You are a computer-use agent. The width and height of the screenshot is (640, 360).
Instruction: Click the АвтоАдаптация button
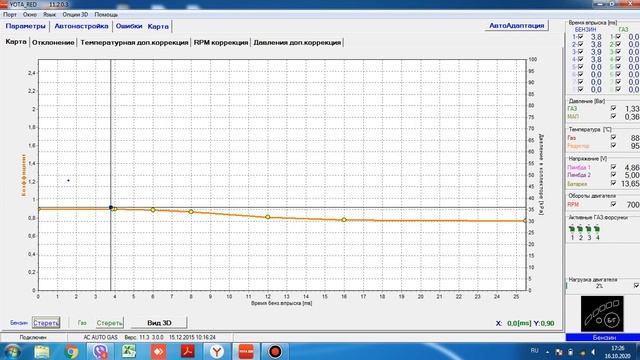[x=516, y=25]
